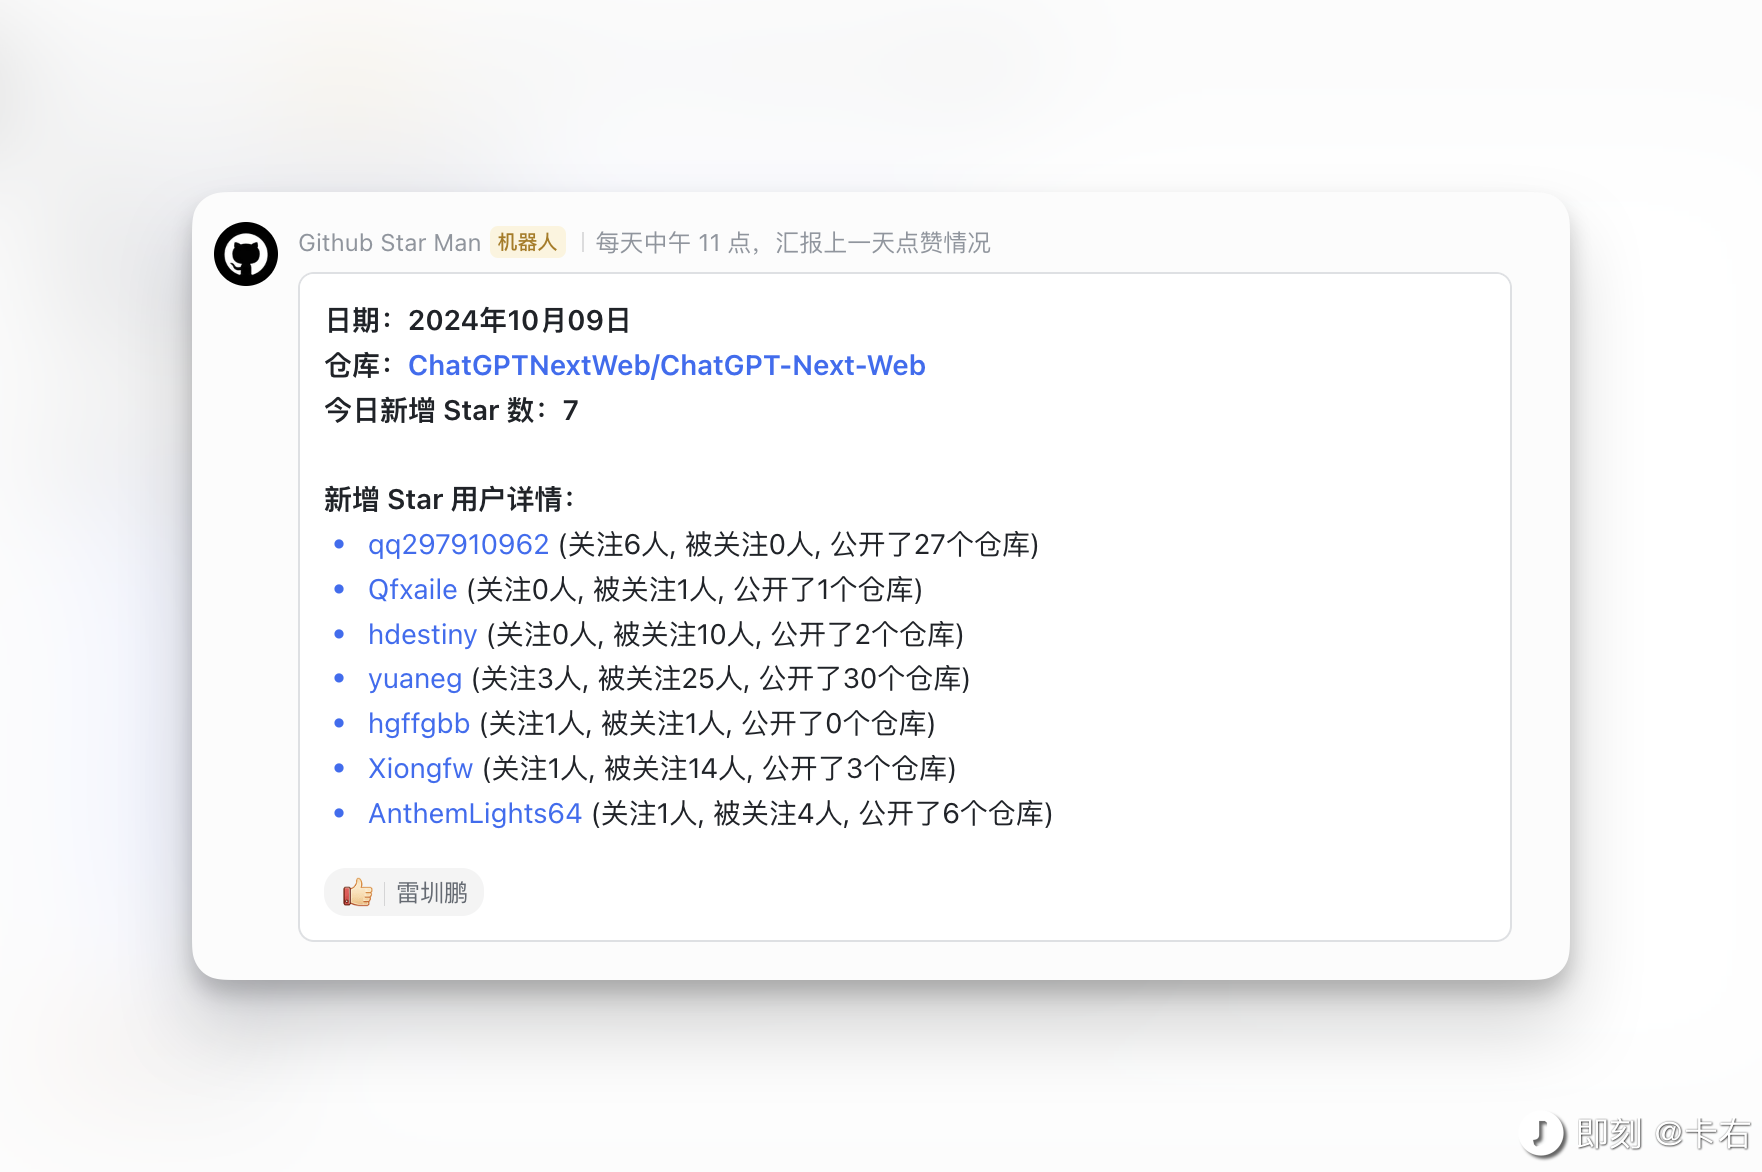
Task: Select the date line 2024年10月09日
Action: click(x=478, y=321)
